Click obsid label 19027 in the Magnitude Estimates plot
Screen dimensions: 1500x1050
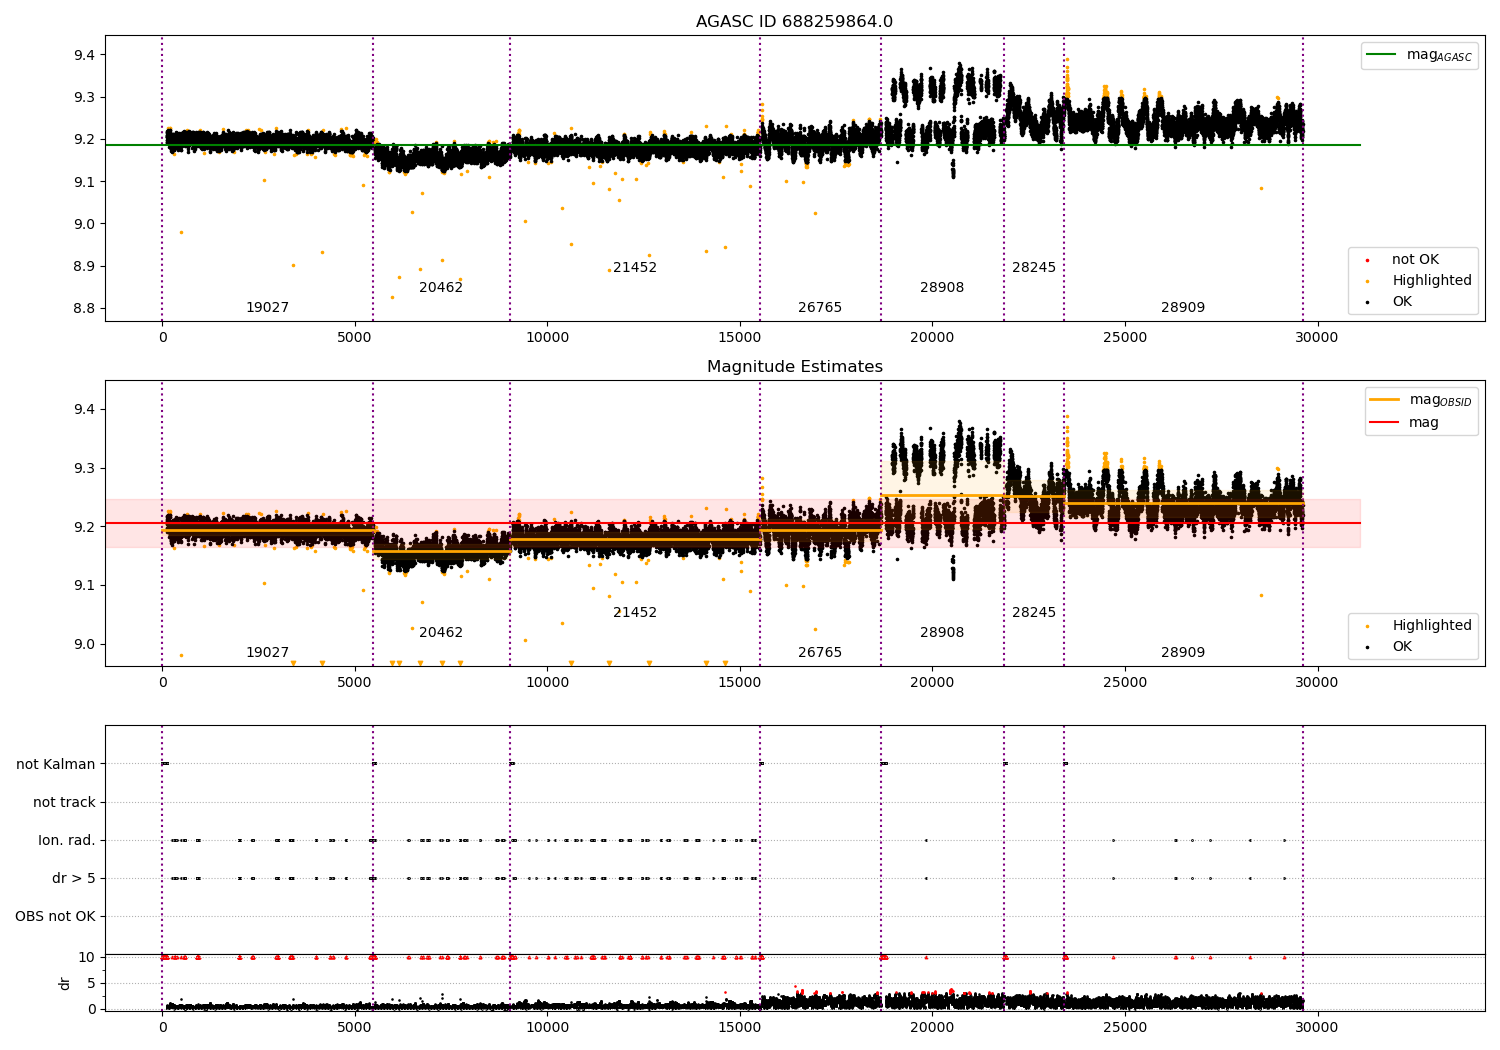point(267,653)
